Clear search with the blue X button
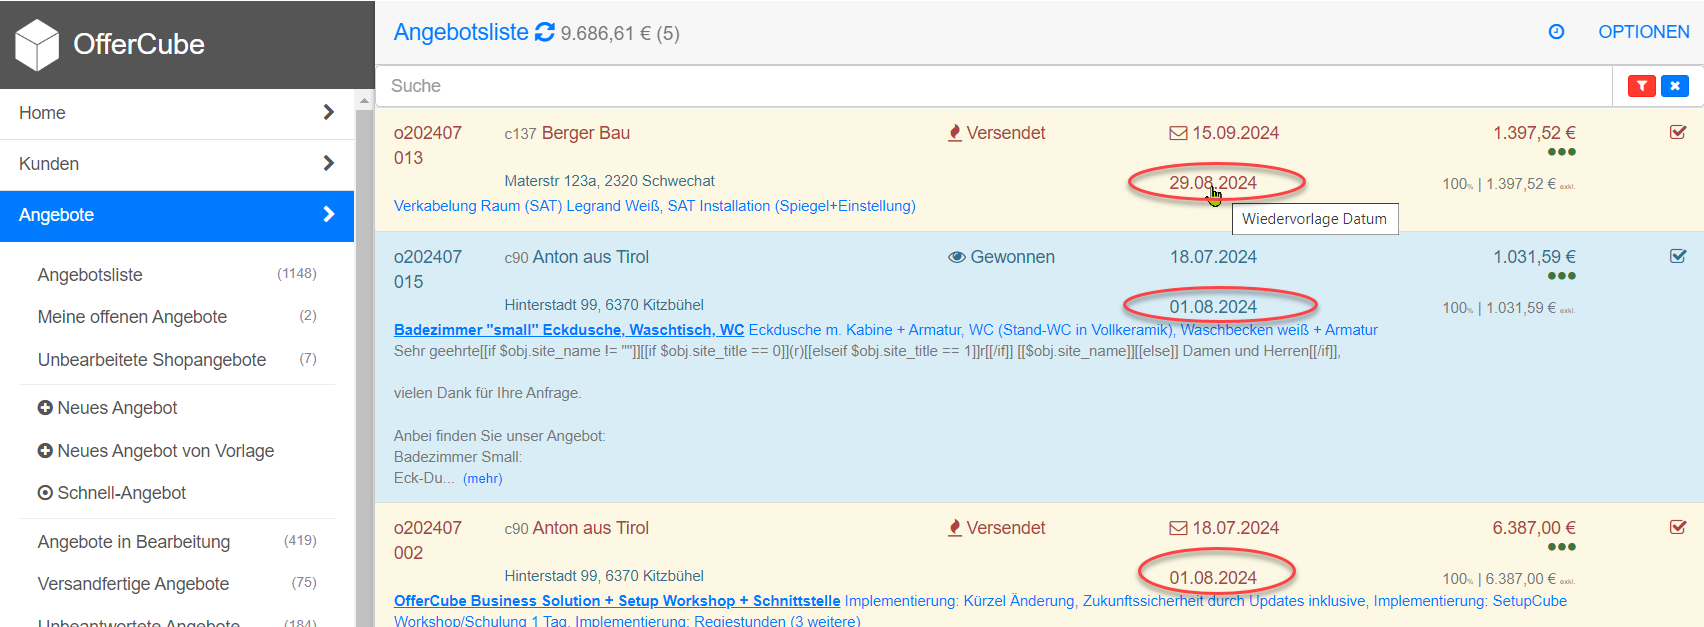Screen dimensions: 1704x627 point(1675,86)
